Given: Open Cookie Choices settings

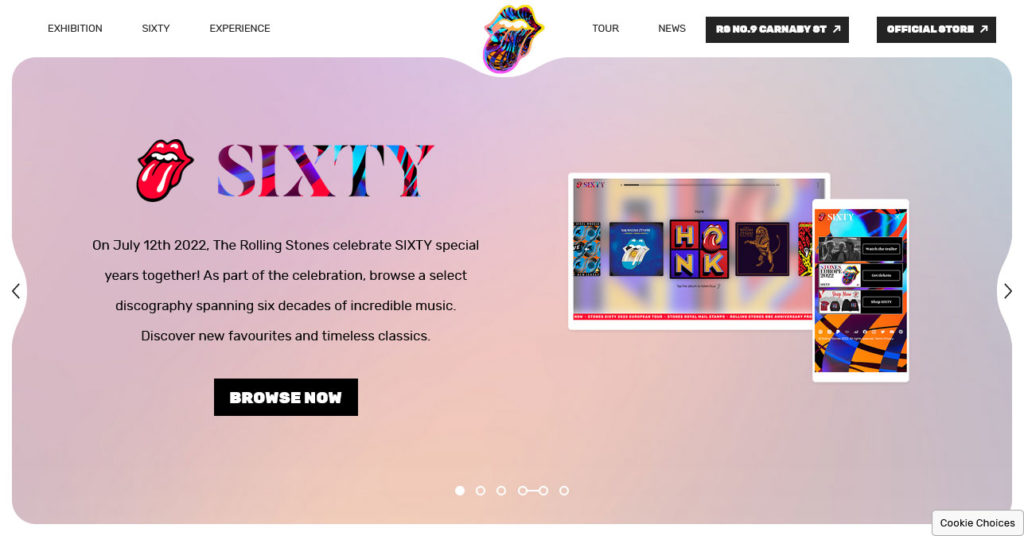Looking at the screenshot, I should click(977, 523).
